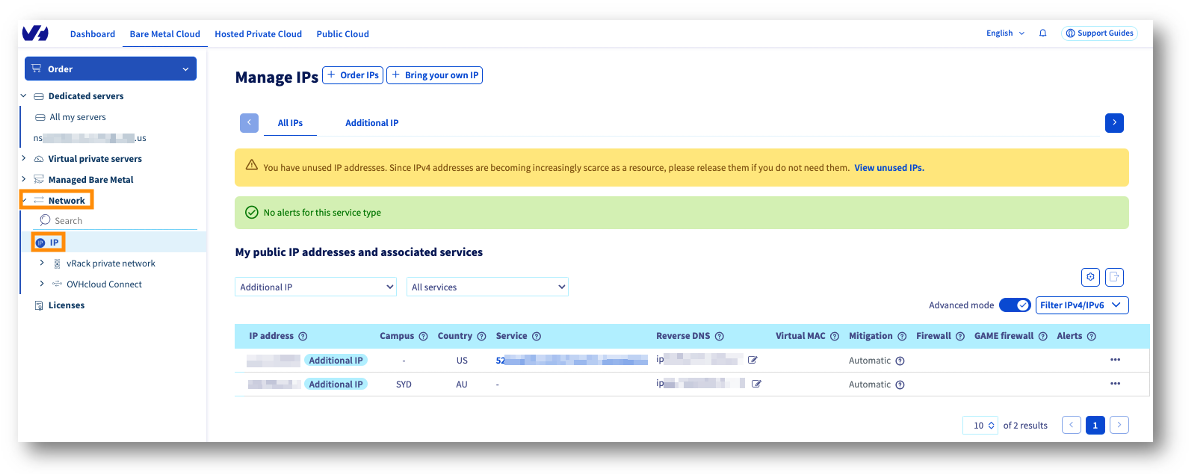Show help for Service column
The height and width of the screenshot is (474, 1189).
[536, 336]
